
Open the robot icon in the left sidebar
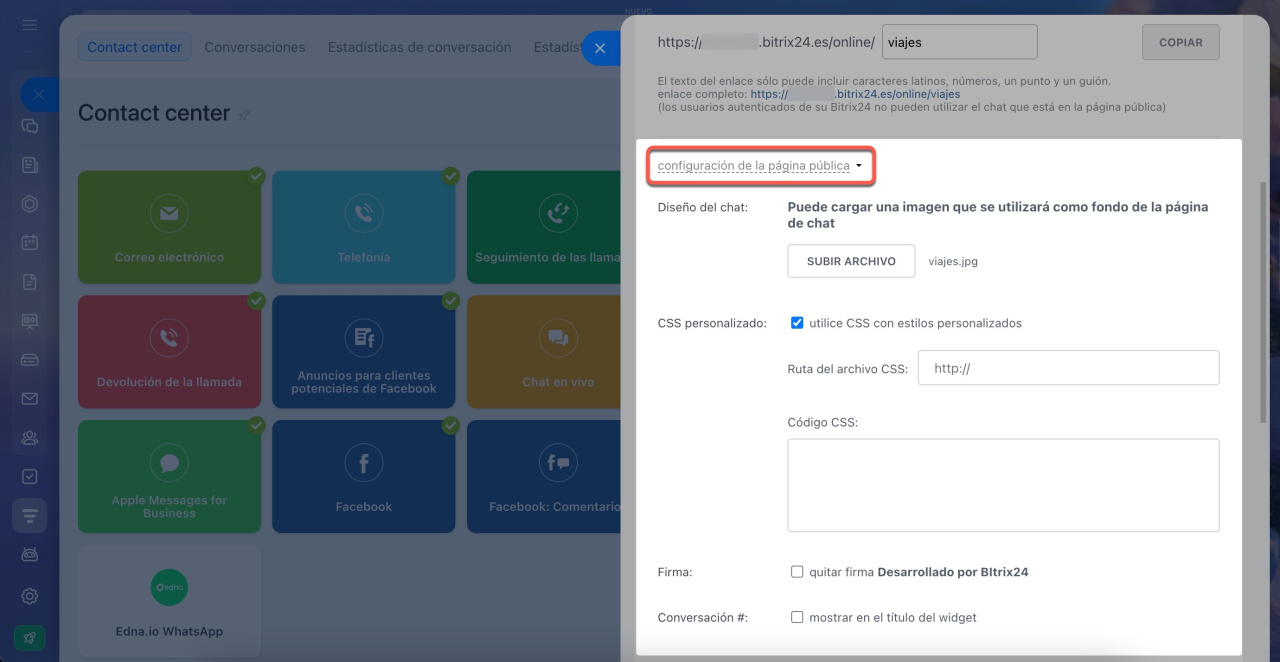click(30, 555)
